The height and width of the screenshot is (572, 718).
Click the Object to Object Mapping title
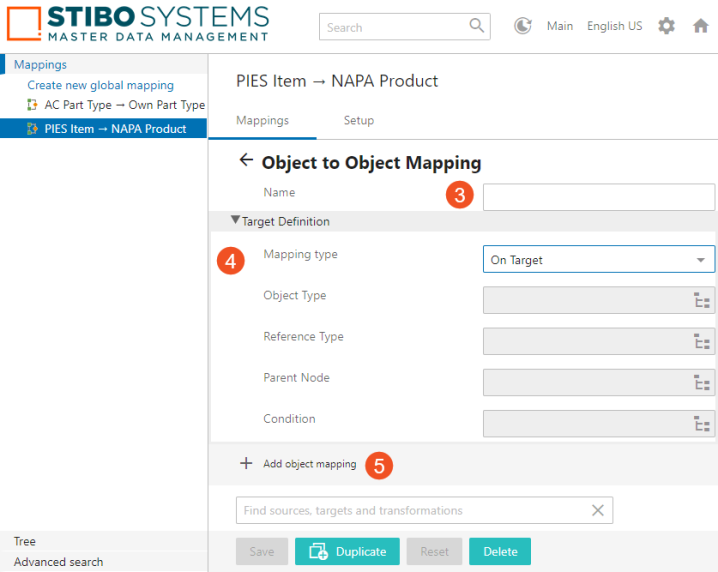(x=371, y=163)
